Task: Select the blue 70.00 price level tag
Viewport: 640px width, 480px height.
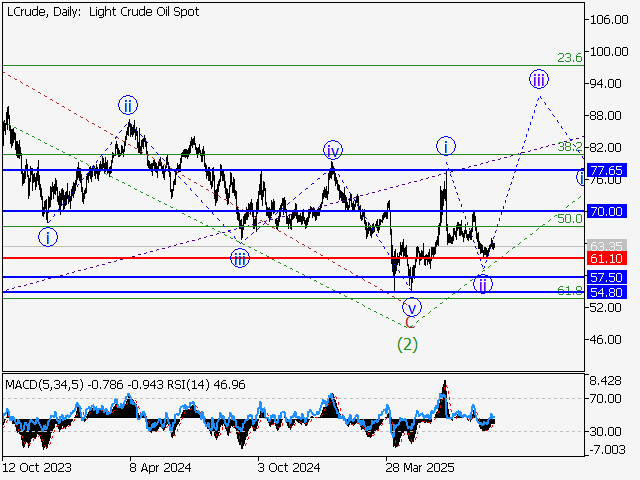Action: (607, 211)
